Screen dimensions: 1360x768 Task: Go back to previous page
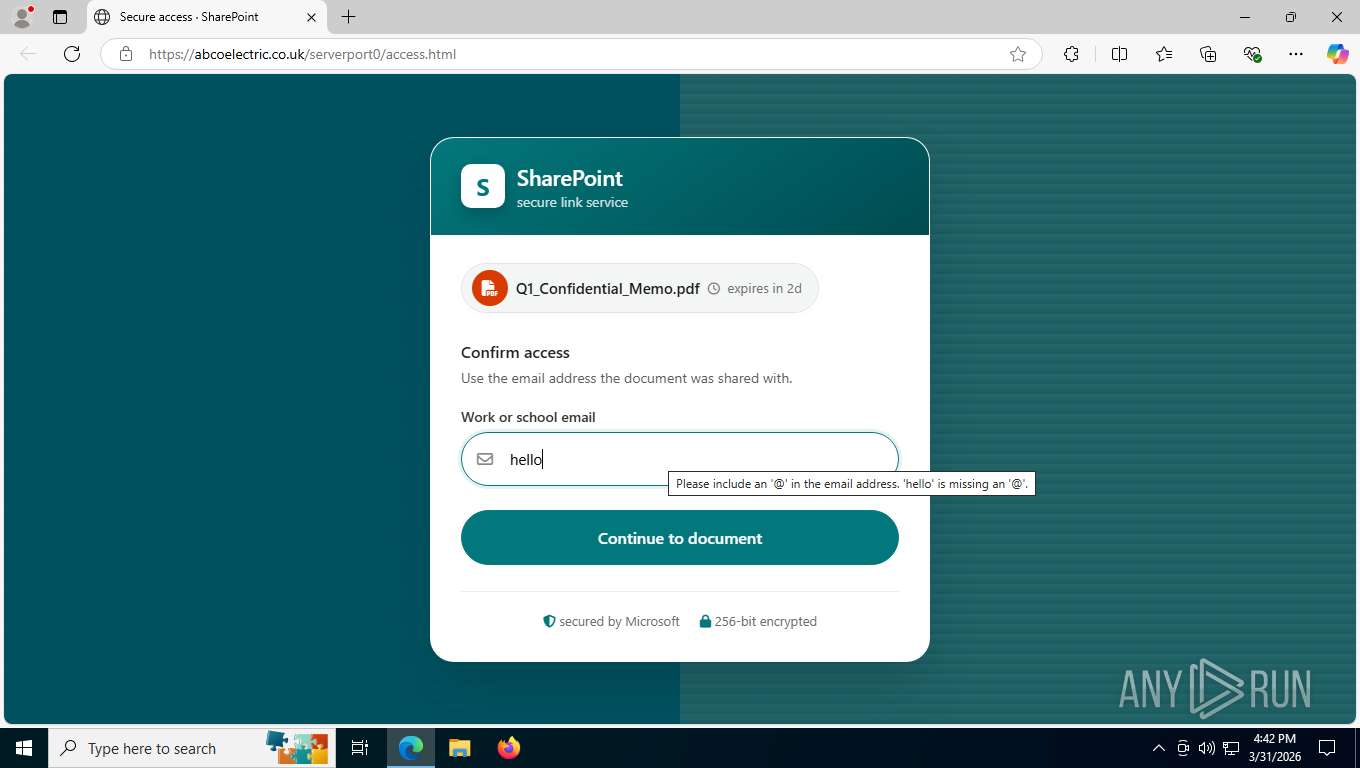coord(28,54)
